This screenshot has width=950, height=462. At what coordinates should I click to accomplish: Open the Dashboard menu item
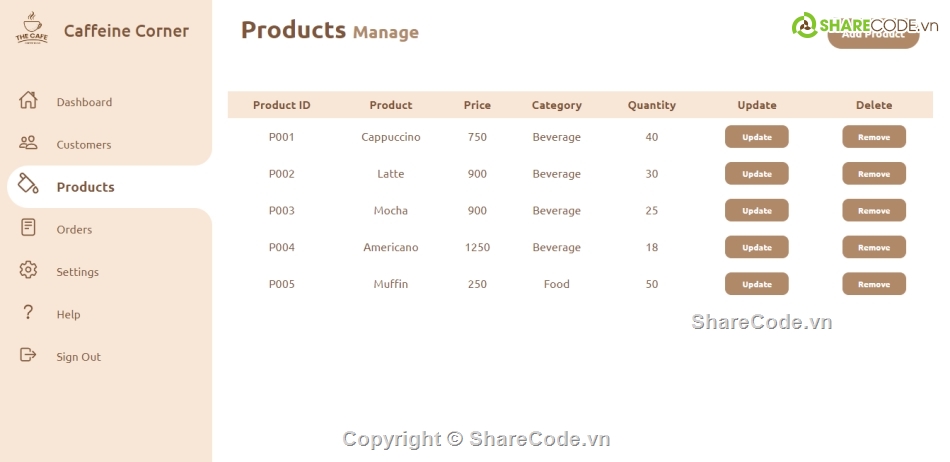point(84,102)
